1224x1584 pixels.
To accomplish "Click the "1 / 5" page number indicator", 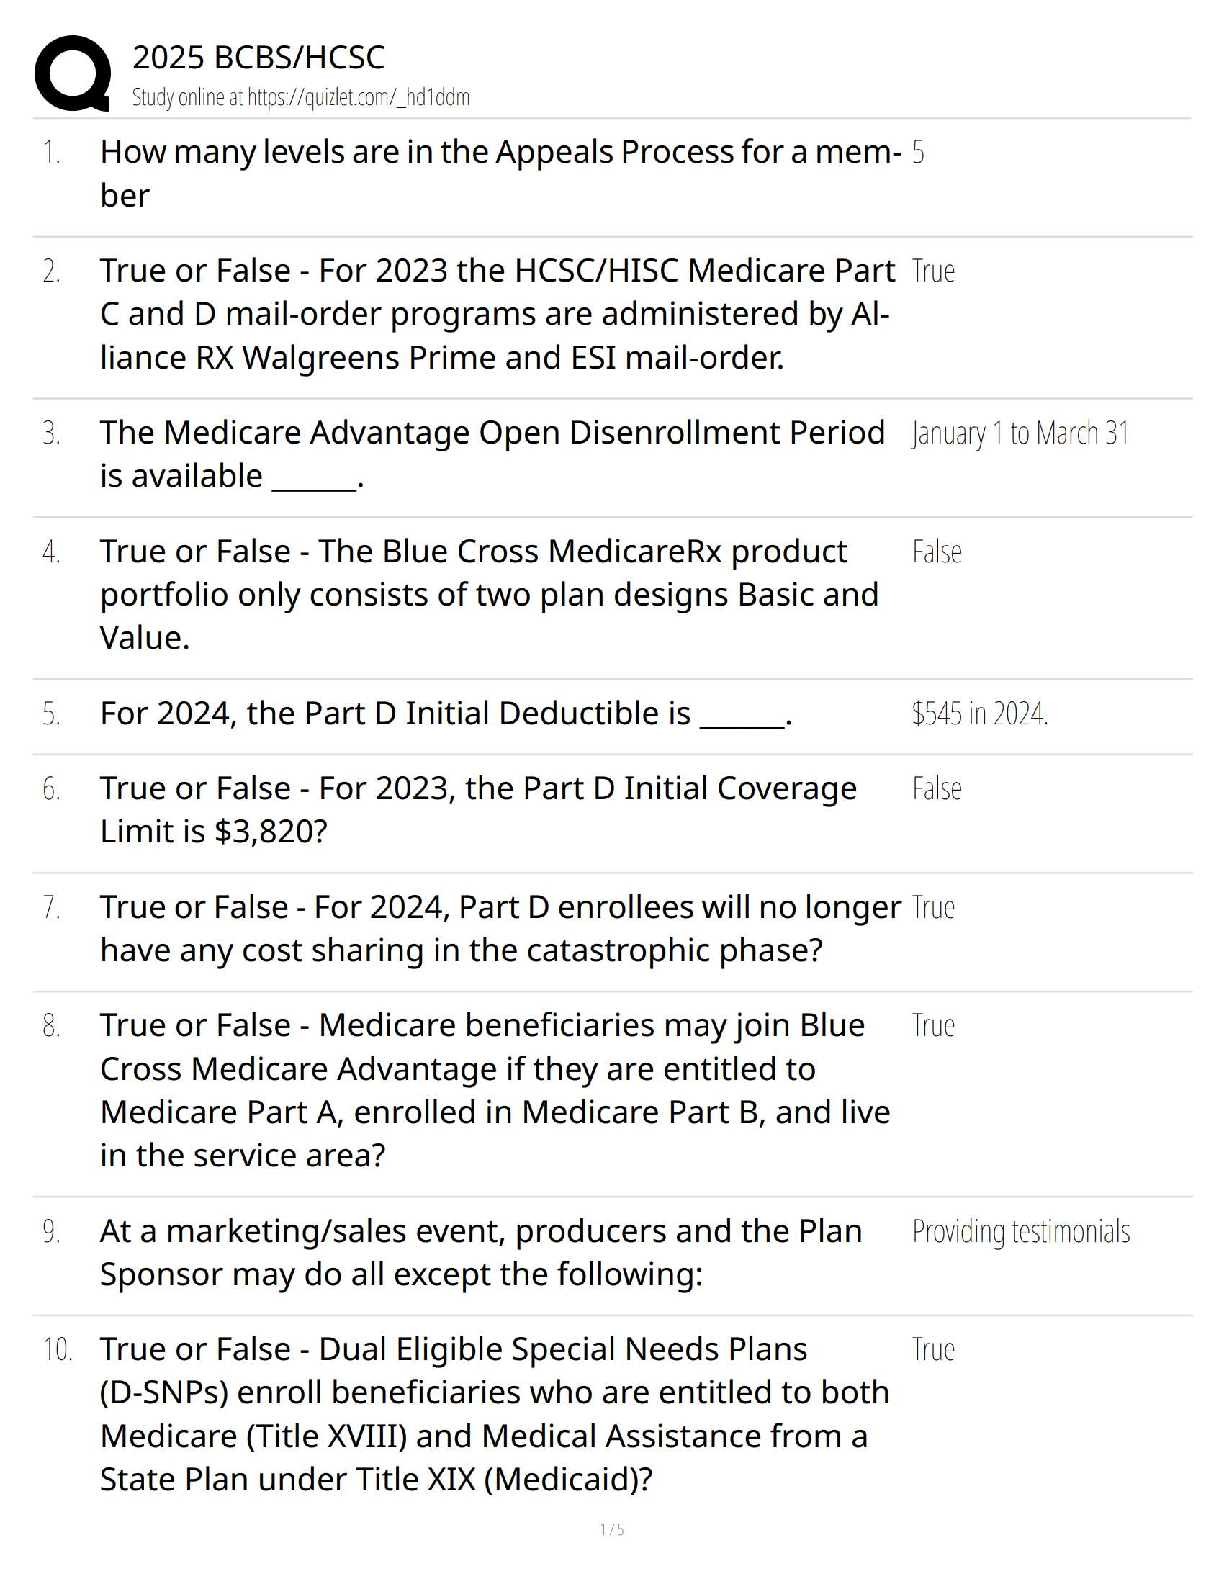I will tap(612, 1529).
